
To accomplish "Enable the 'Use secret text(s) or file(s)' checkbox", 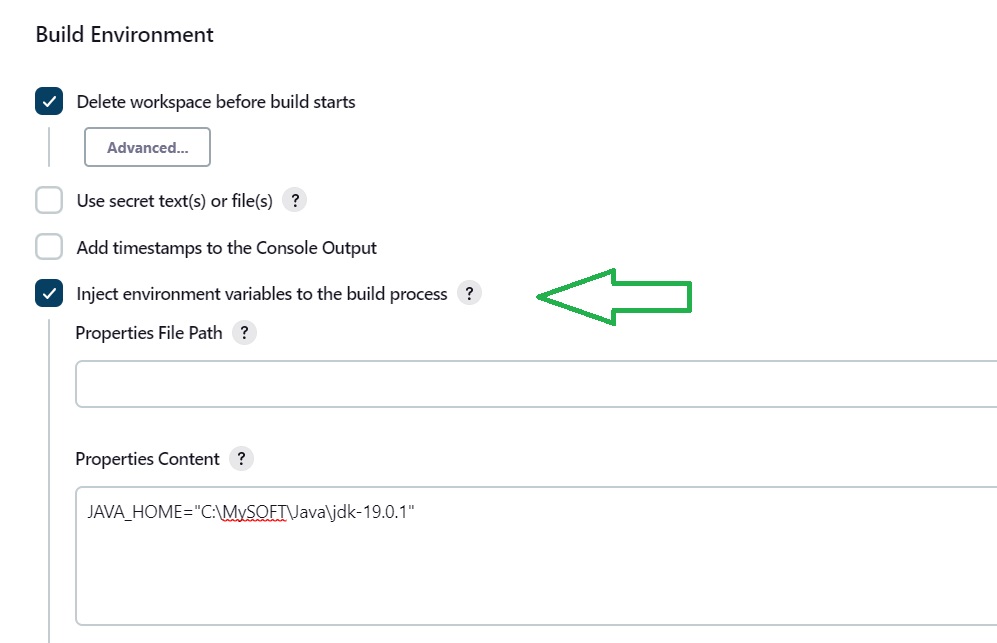I will coord(49,200).
